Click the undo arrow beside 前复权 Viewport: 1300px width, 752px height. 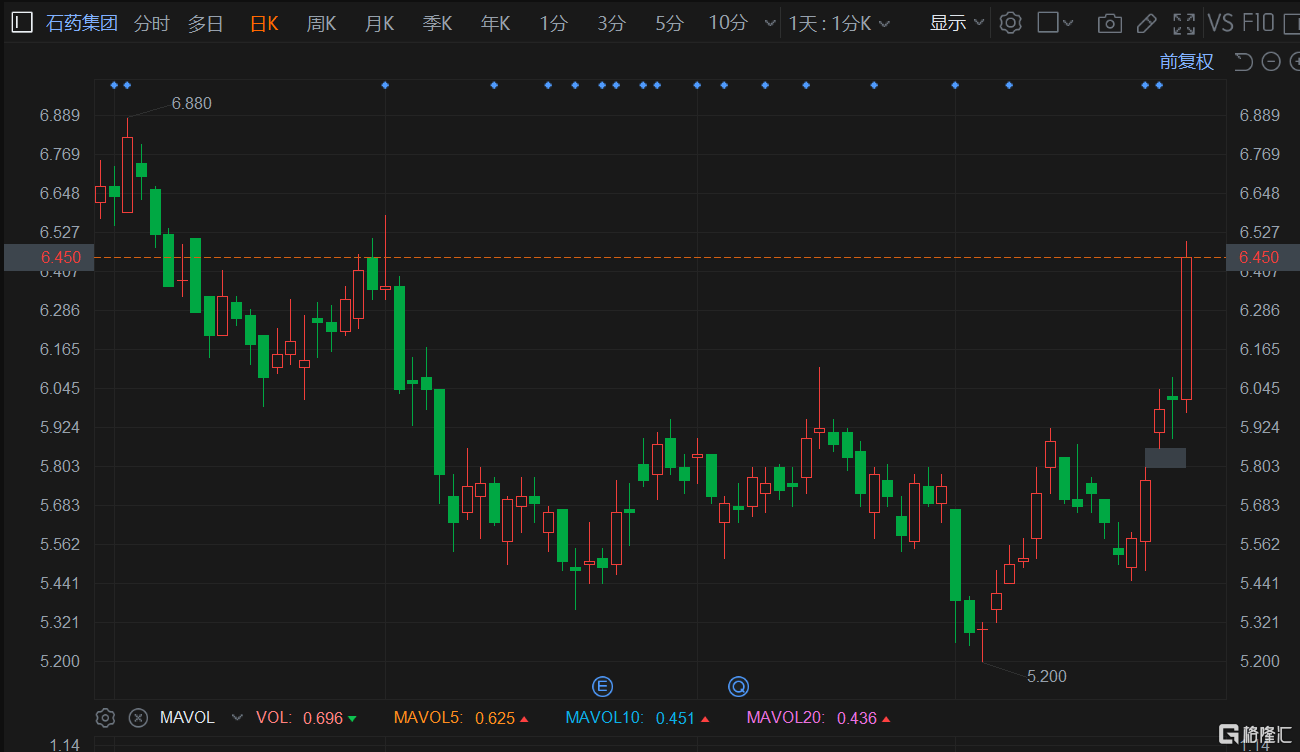point(1243,62)
